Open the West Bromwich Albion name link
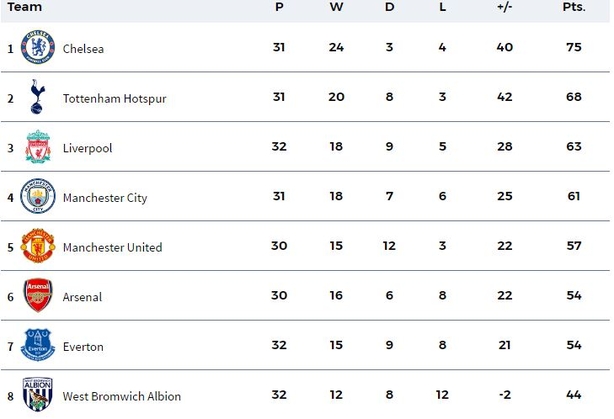614x419 pixels. pos(122,396)
